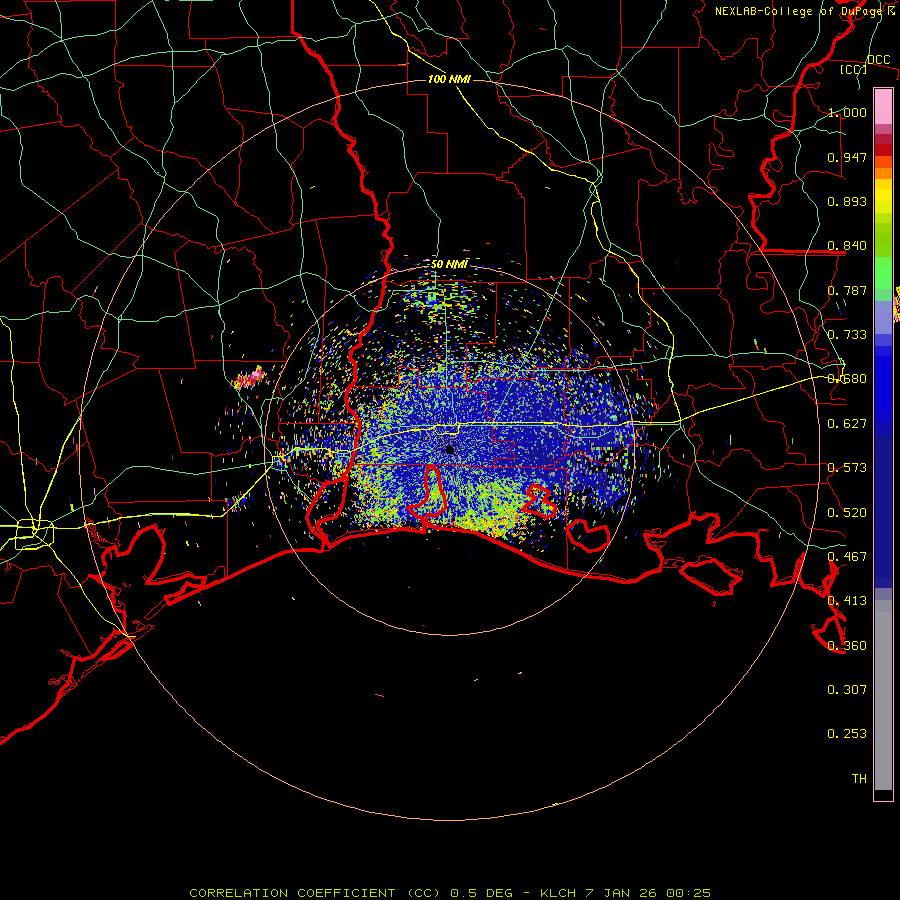
Task: Click the 0.573 color scale value
Action: click(847, 468)
